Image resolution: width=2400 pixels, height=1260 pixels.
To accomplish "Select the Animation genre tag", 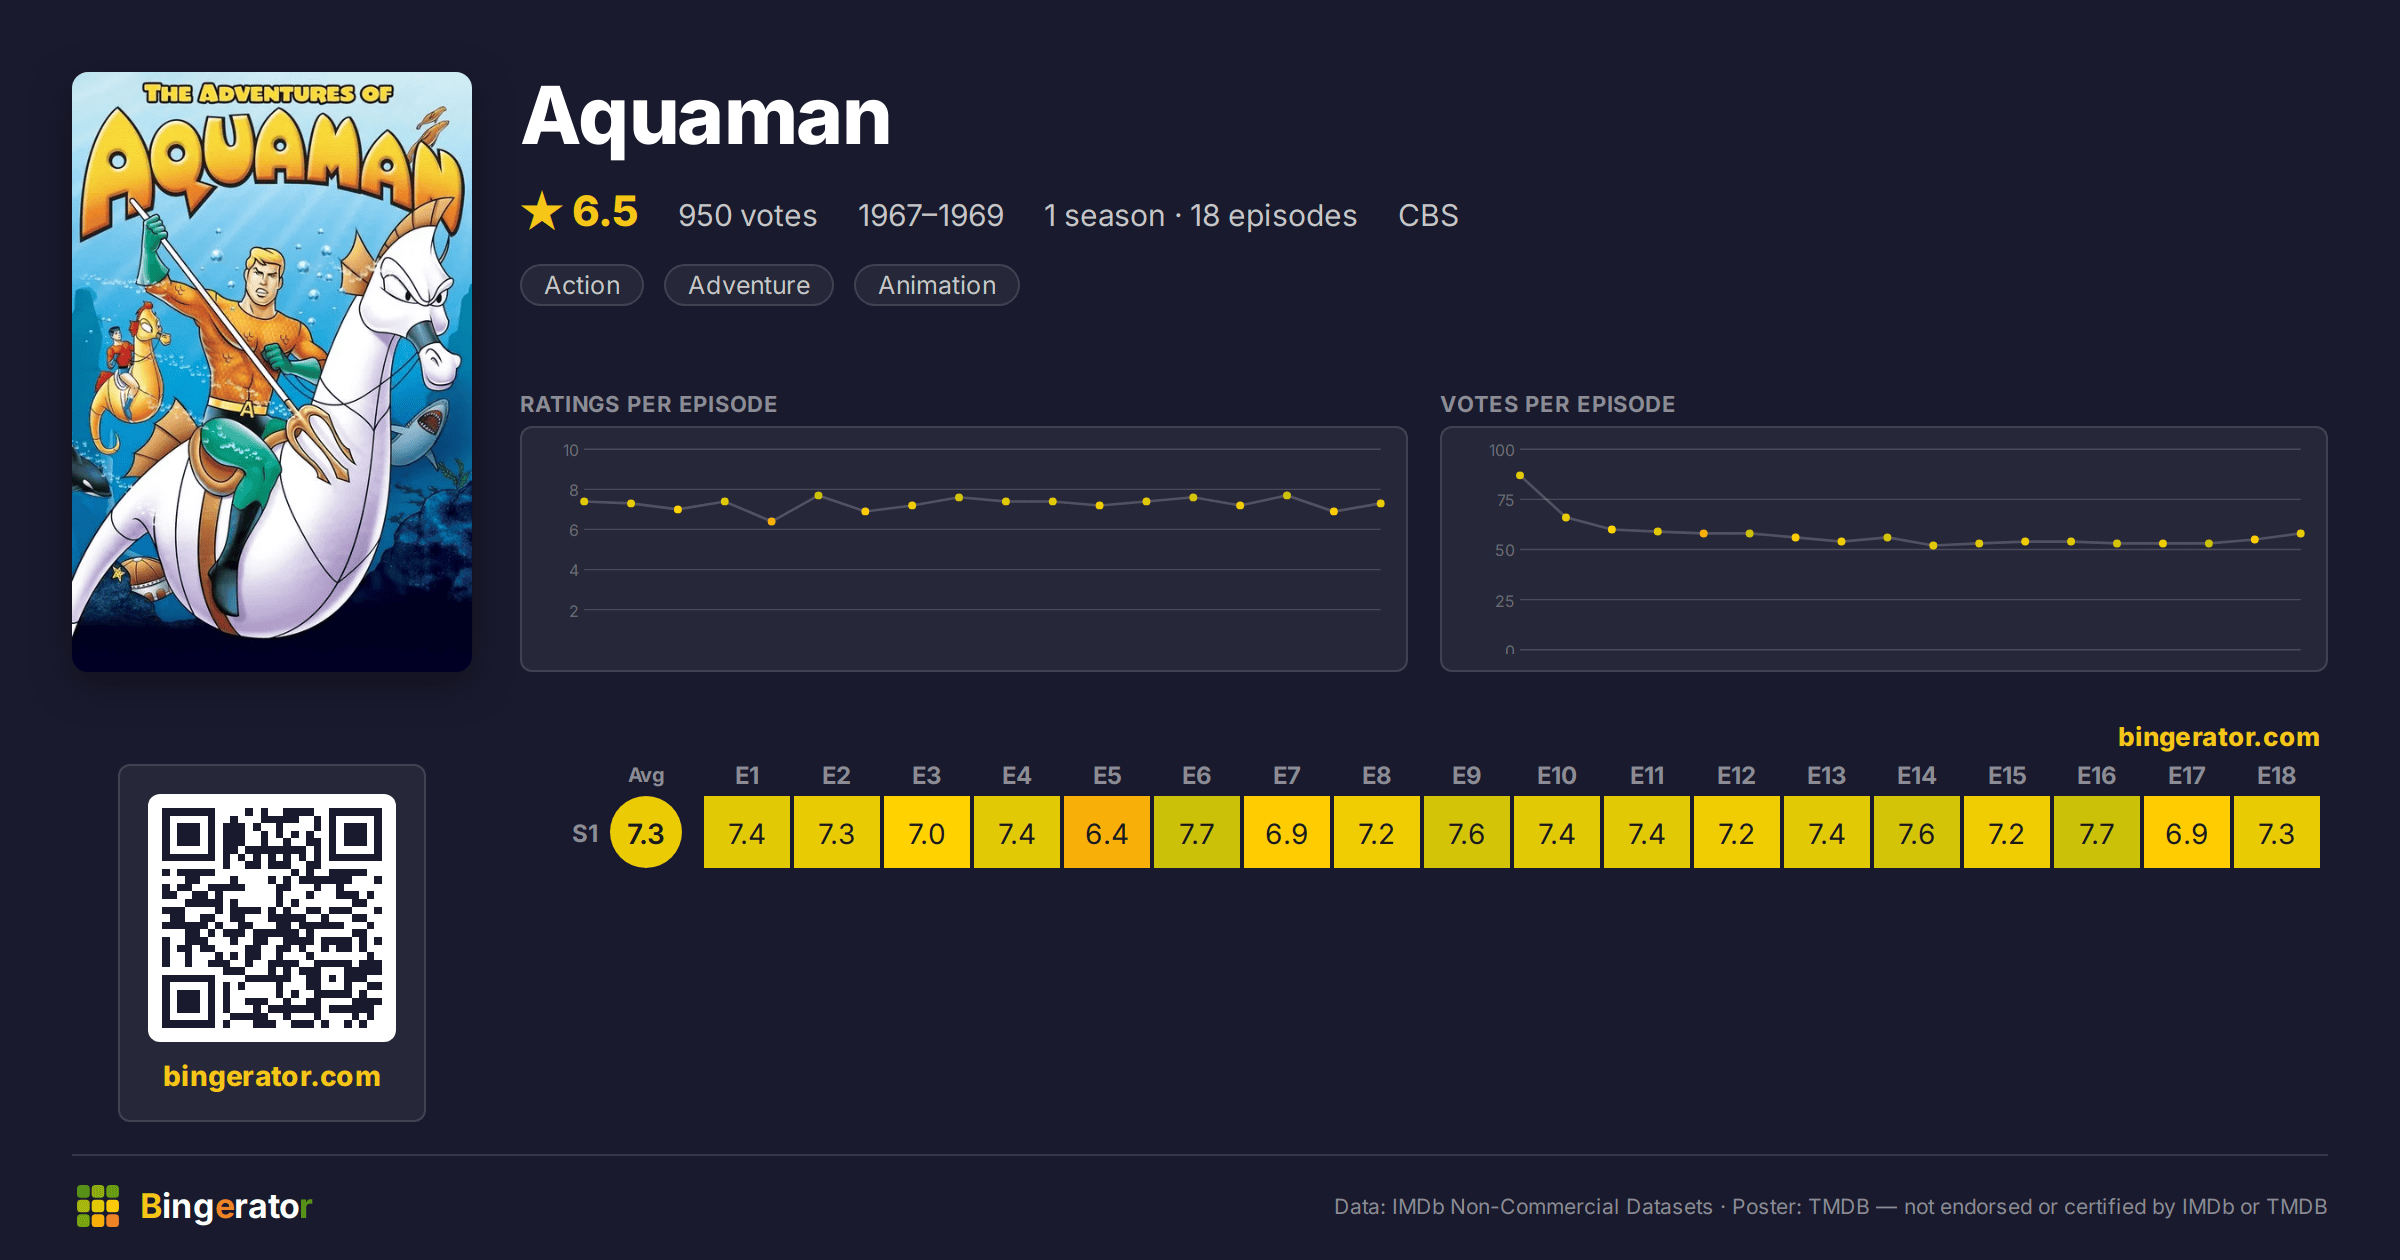I will [x=937, y=285].
